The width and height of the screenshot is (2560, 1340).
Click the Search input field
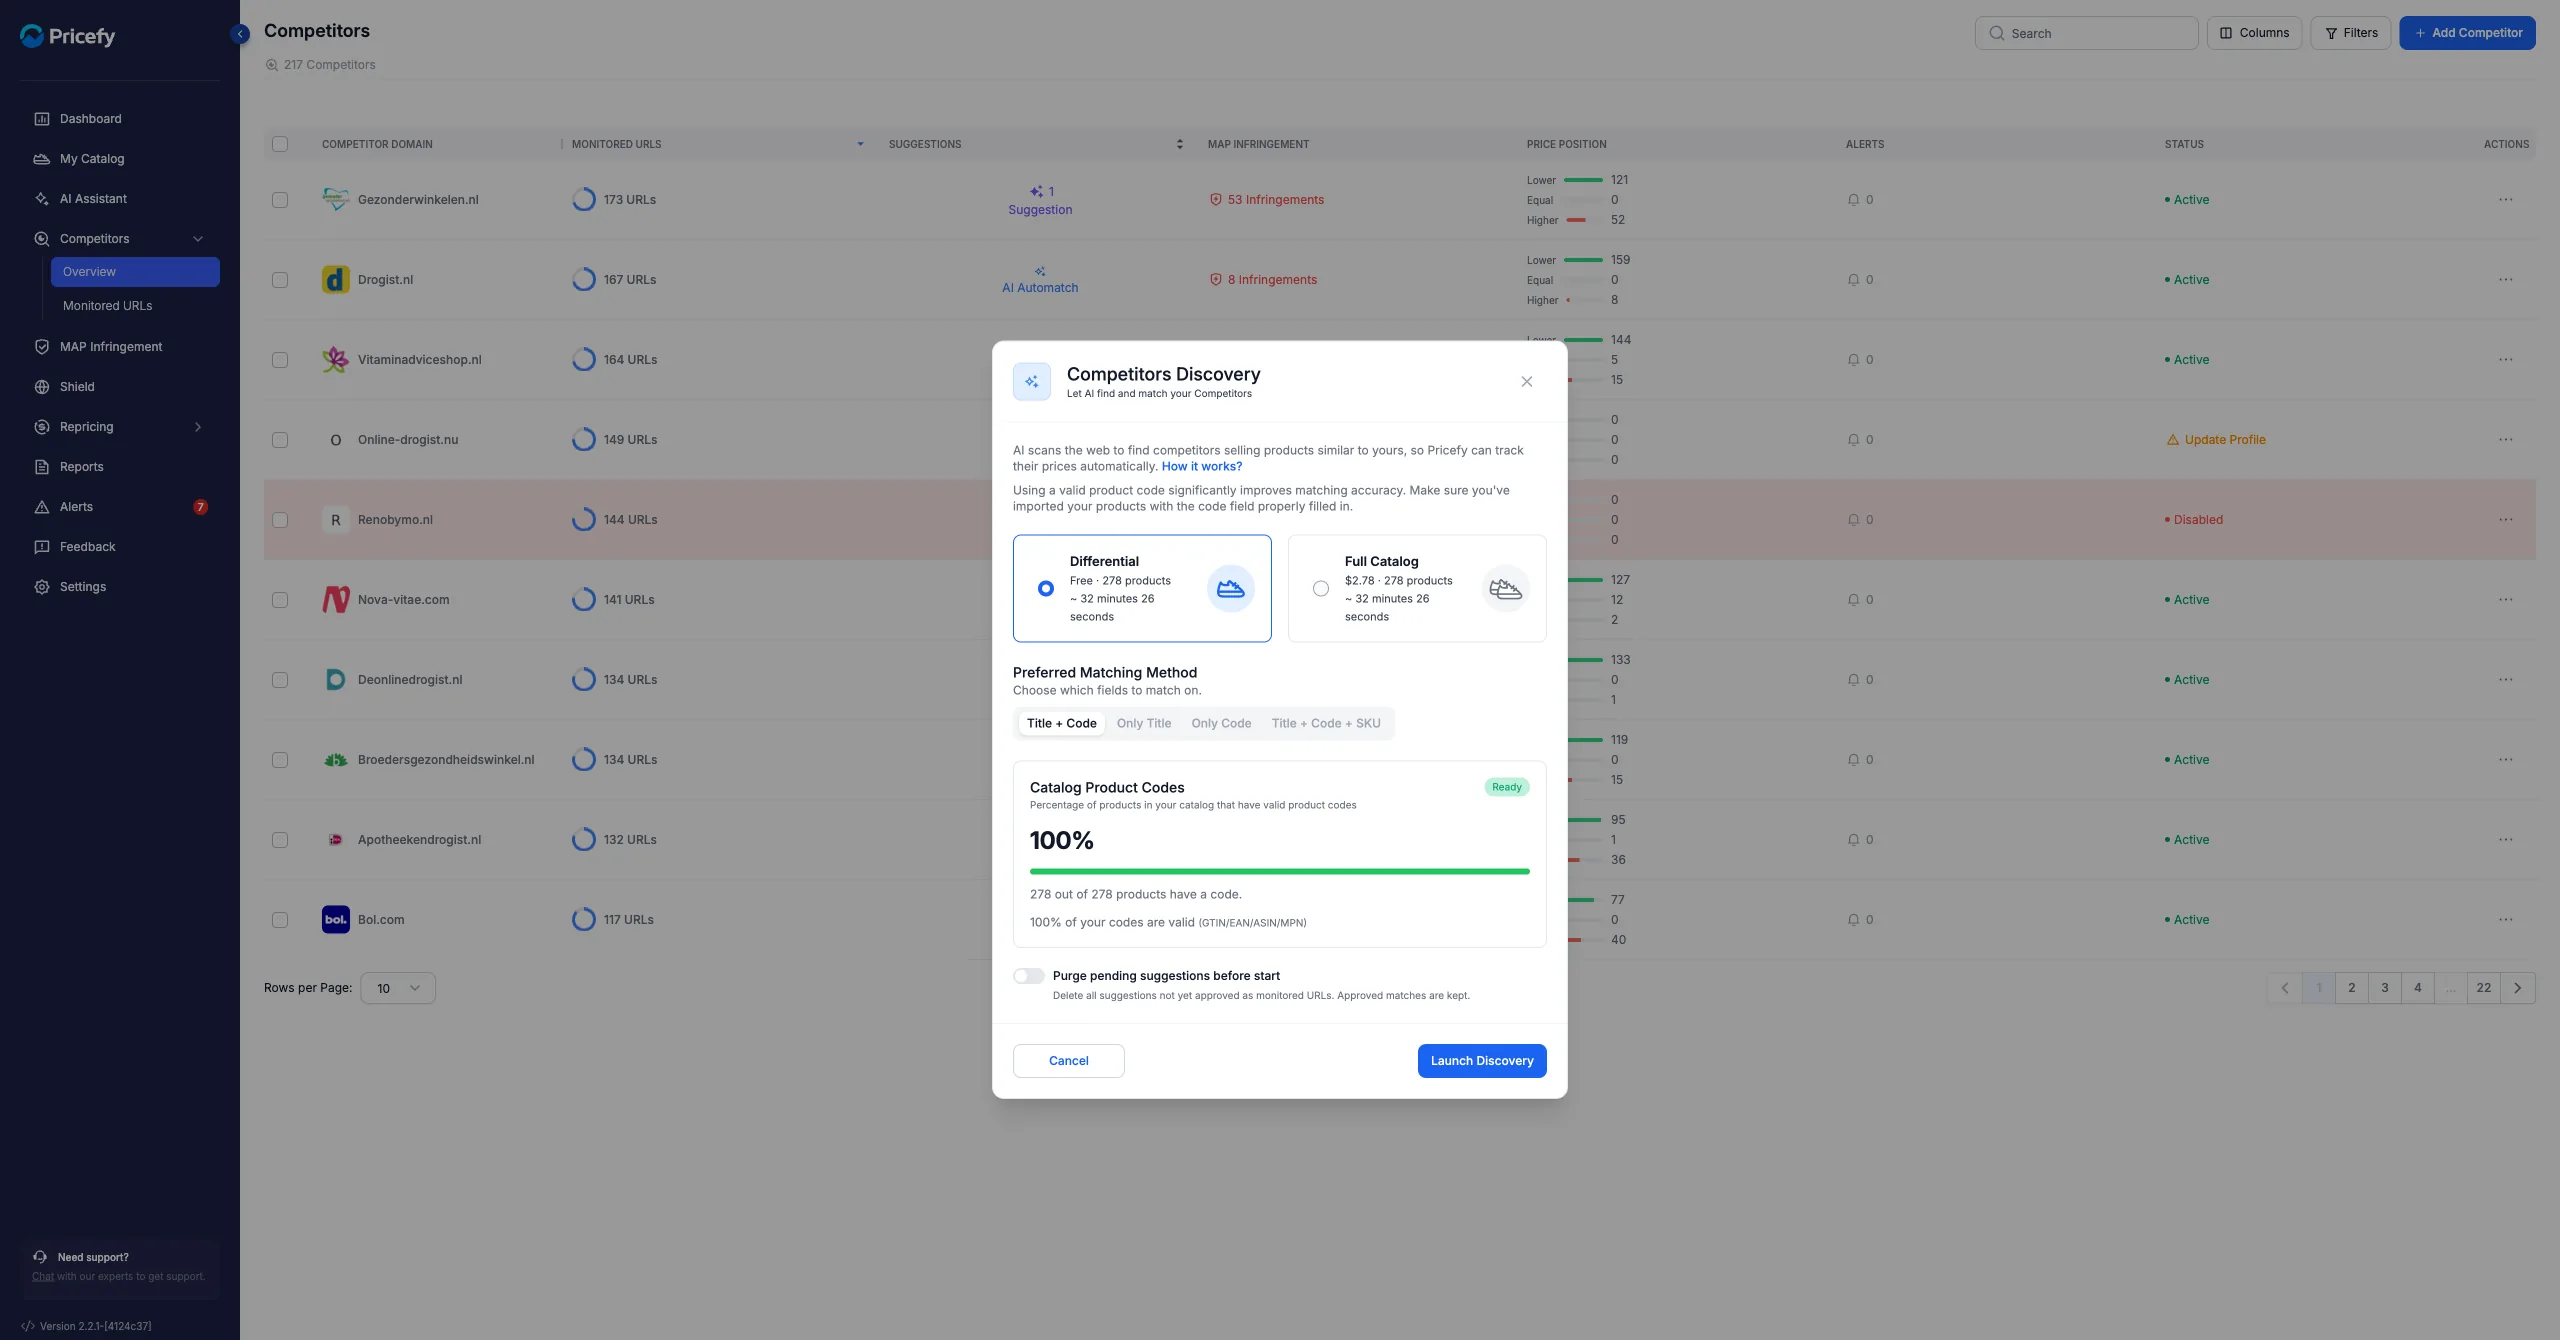2086,33
